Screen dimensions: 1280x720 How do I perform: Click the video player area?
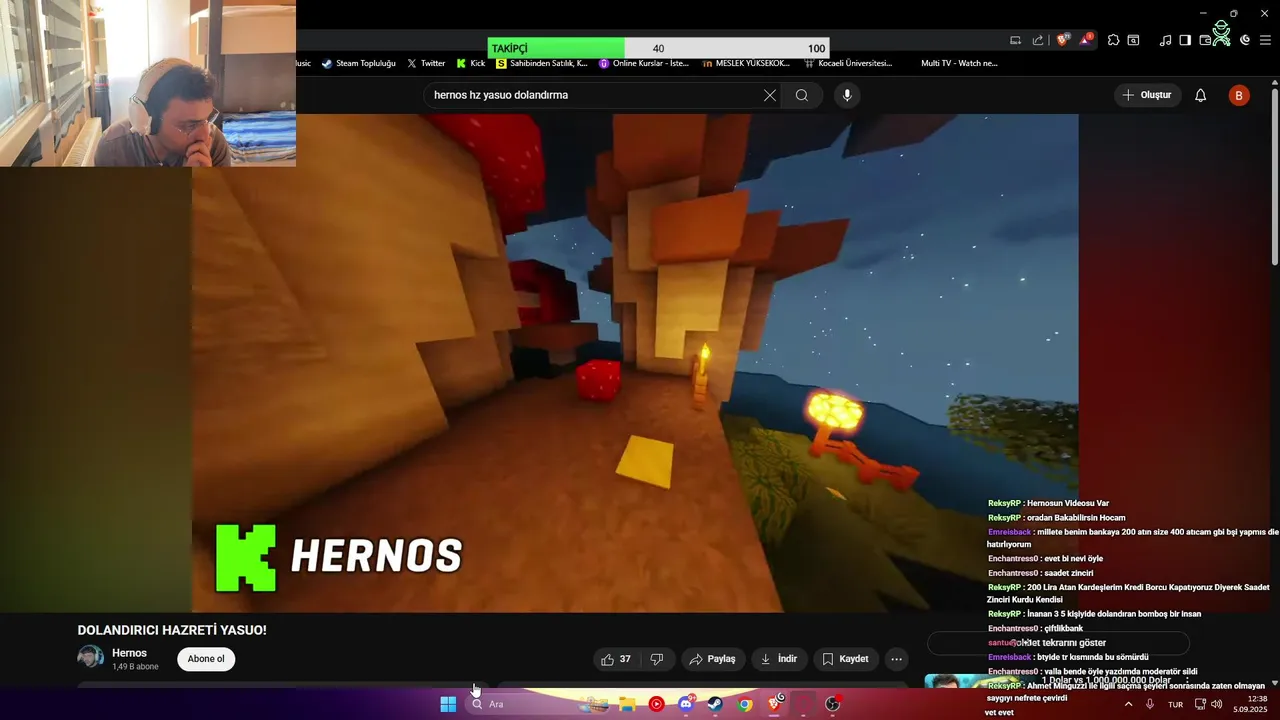click(x=635, y=363)
